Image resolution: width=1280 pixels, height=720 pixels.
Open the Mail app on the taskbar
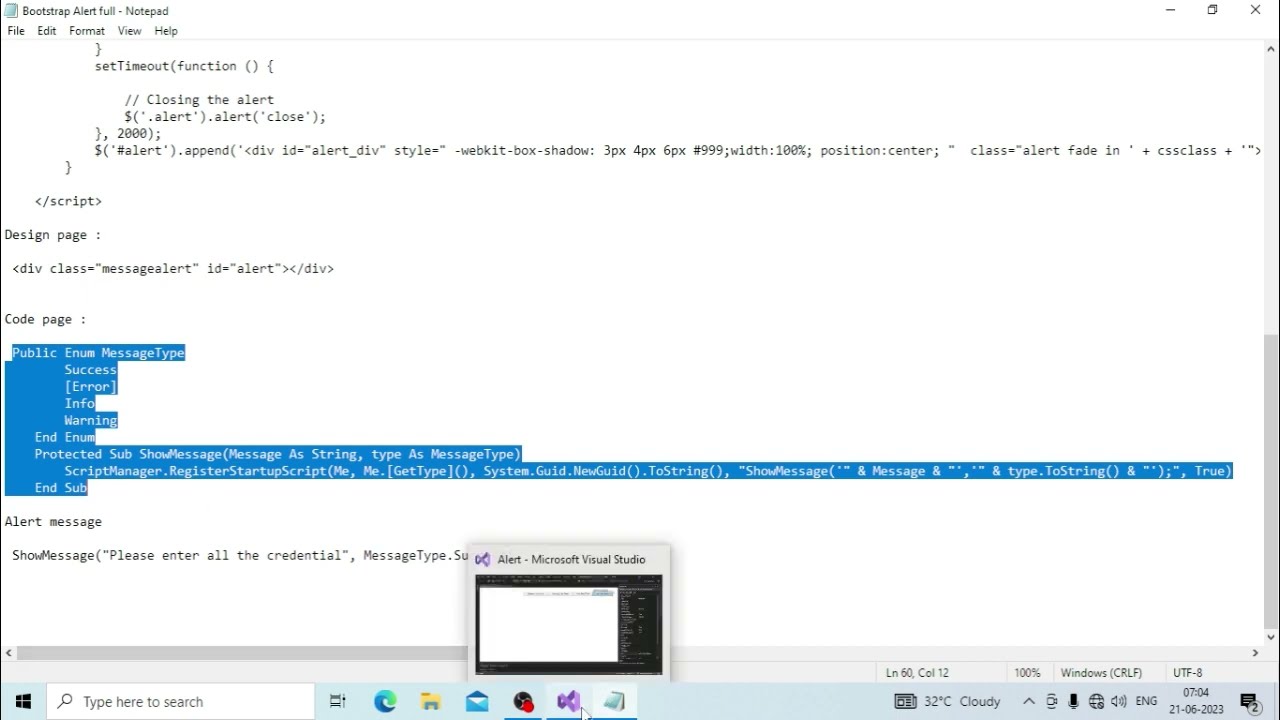[x=477, y=701]
